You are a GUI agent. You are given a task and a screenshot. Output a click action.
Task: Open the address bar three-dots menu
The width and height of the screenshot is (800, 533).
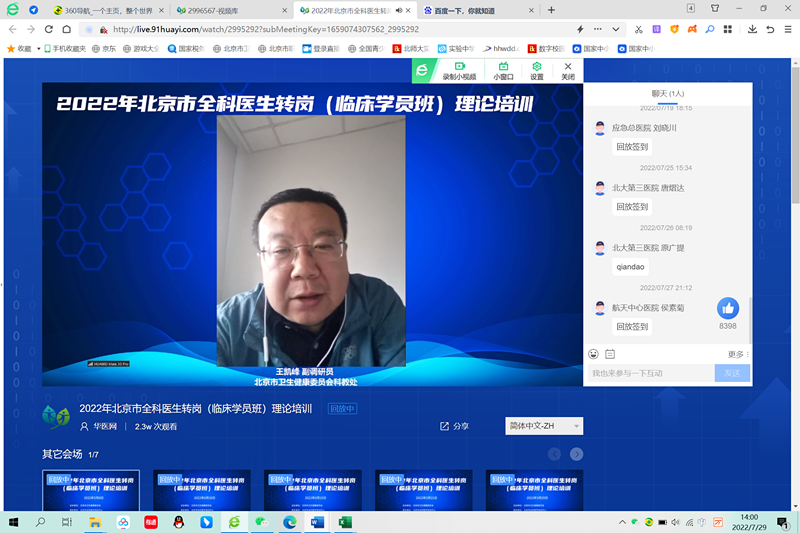click(x=597, y=29)
